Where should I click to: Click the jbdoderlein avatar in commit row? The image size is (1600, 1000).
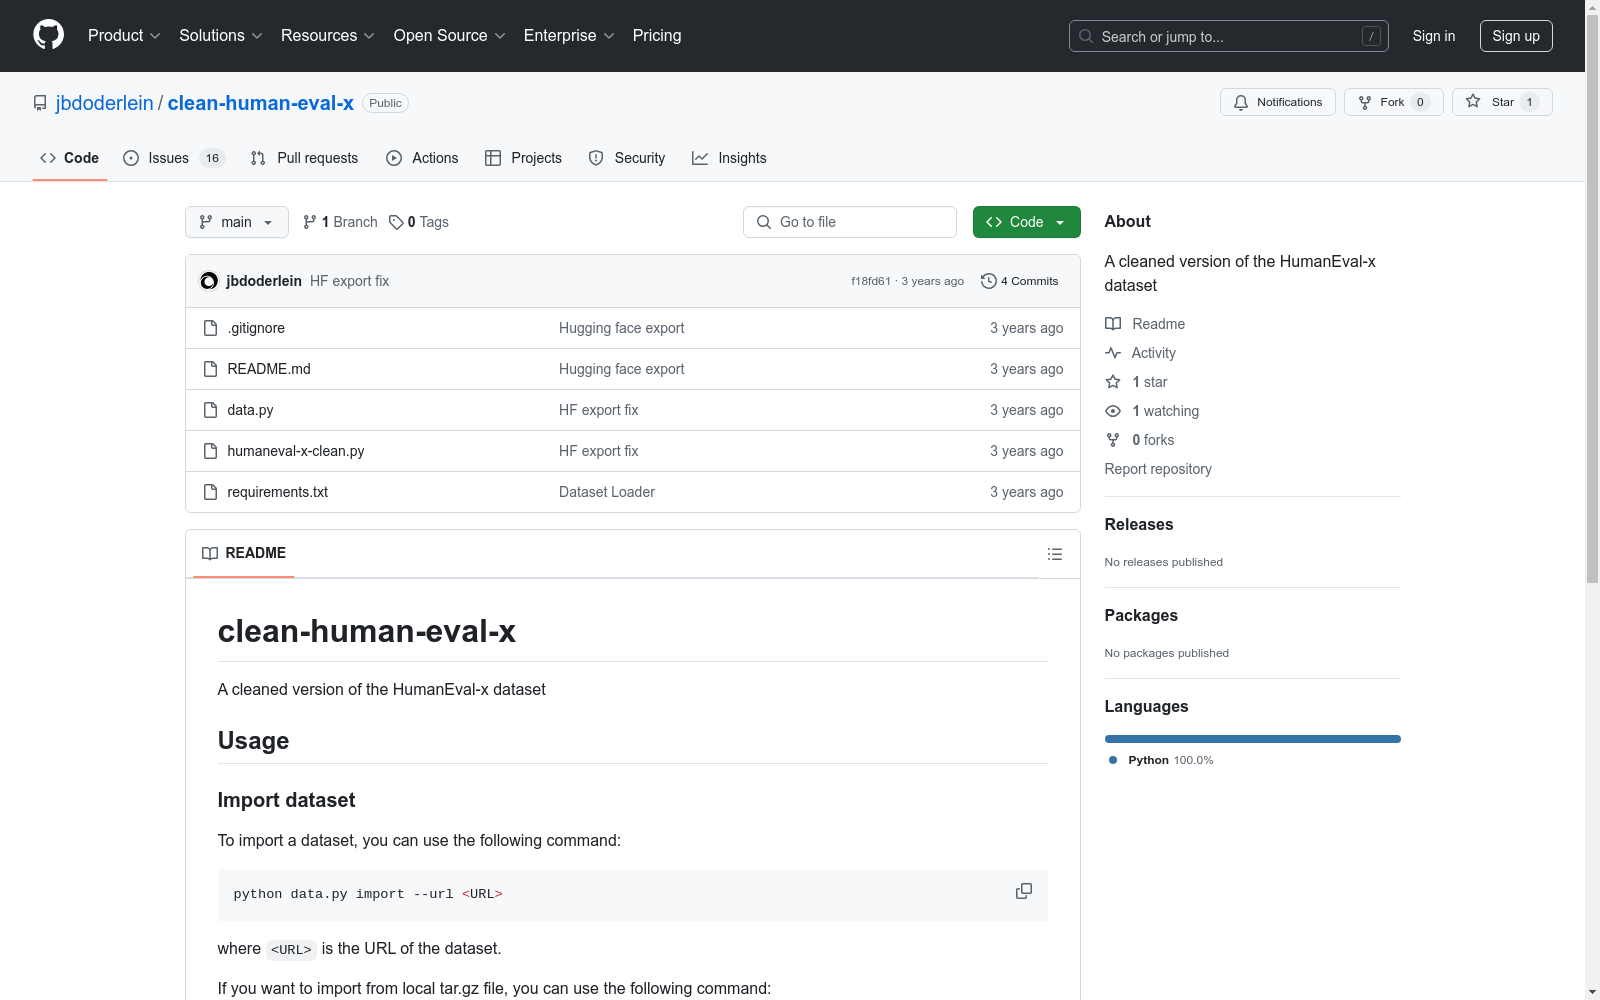pos(209,281)
